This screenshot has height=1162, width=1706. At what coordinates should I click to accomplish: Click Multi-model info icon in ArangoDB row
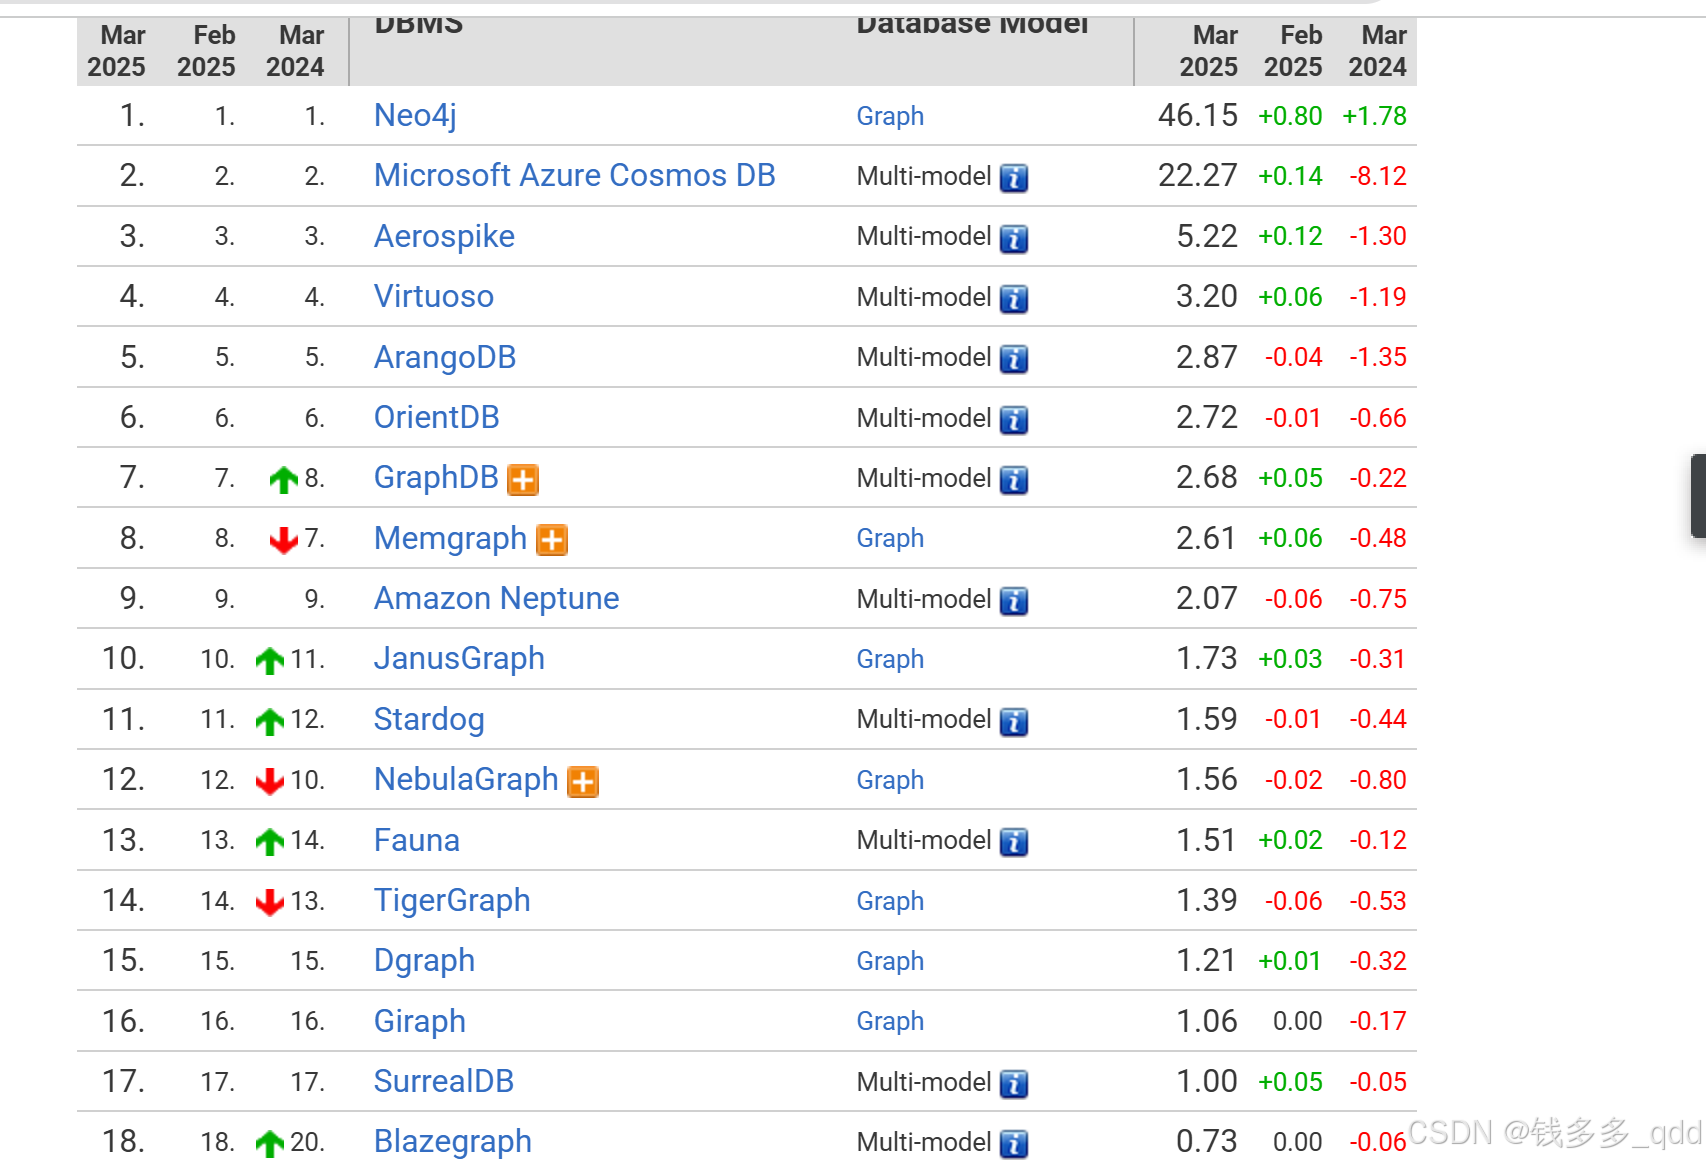tap(1014, 359)
